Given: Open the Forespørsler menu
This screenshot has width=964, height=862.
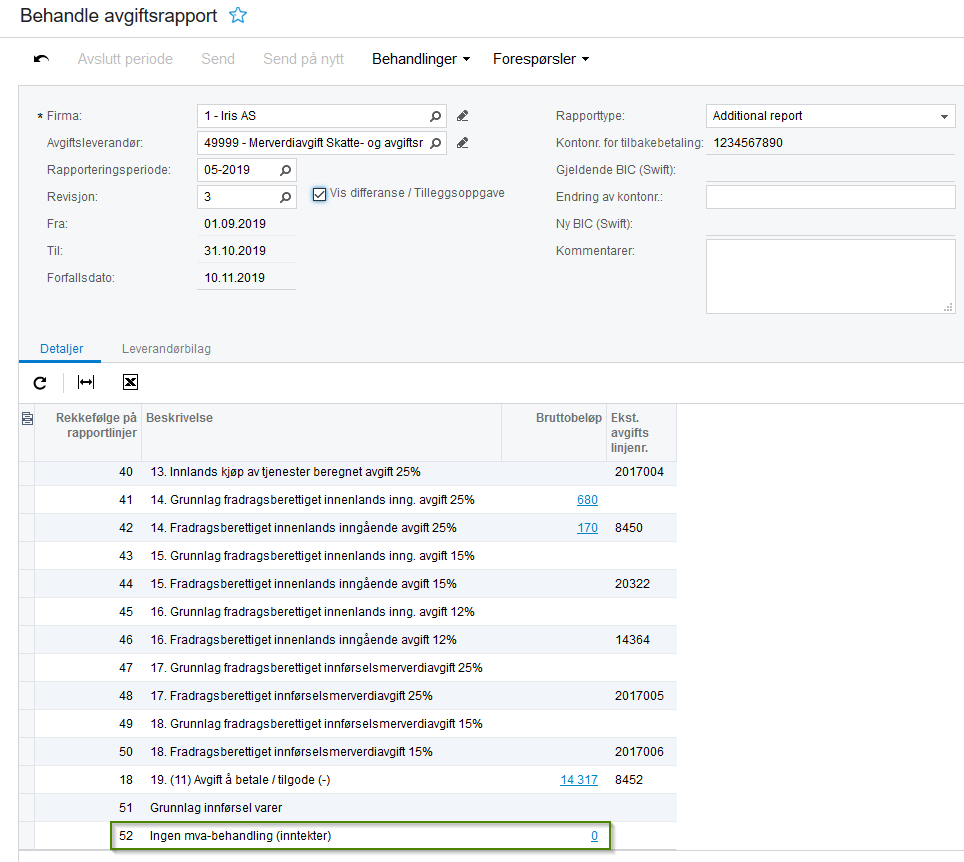Looking at the screenshot, I should [541, 59].
